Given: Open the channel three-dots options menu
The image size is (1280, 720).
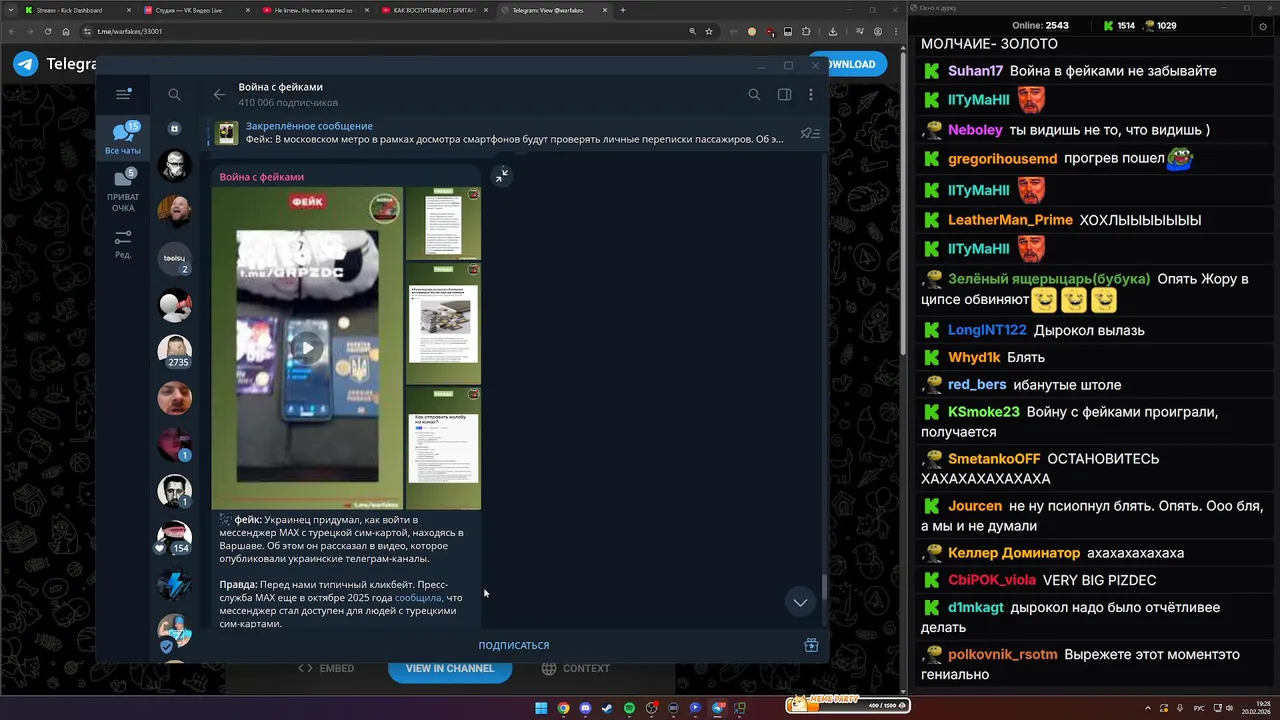Looking at the screenshot, I should pos(810,94).
